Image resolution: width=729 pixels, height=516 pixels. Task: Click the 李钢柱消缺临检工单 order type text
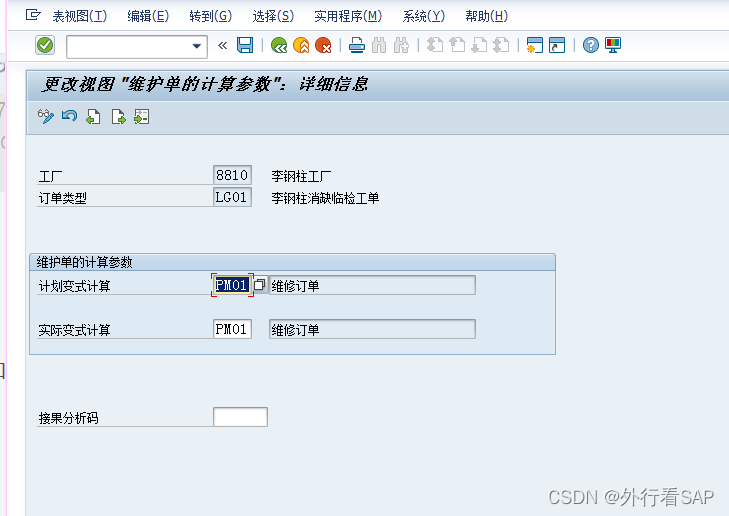pos(325,198)
